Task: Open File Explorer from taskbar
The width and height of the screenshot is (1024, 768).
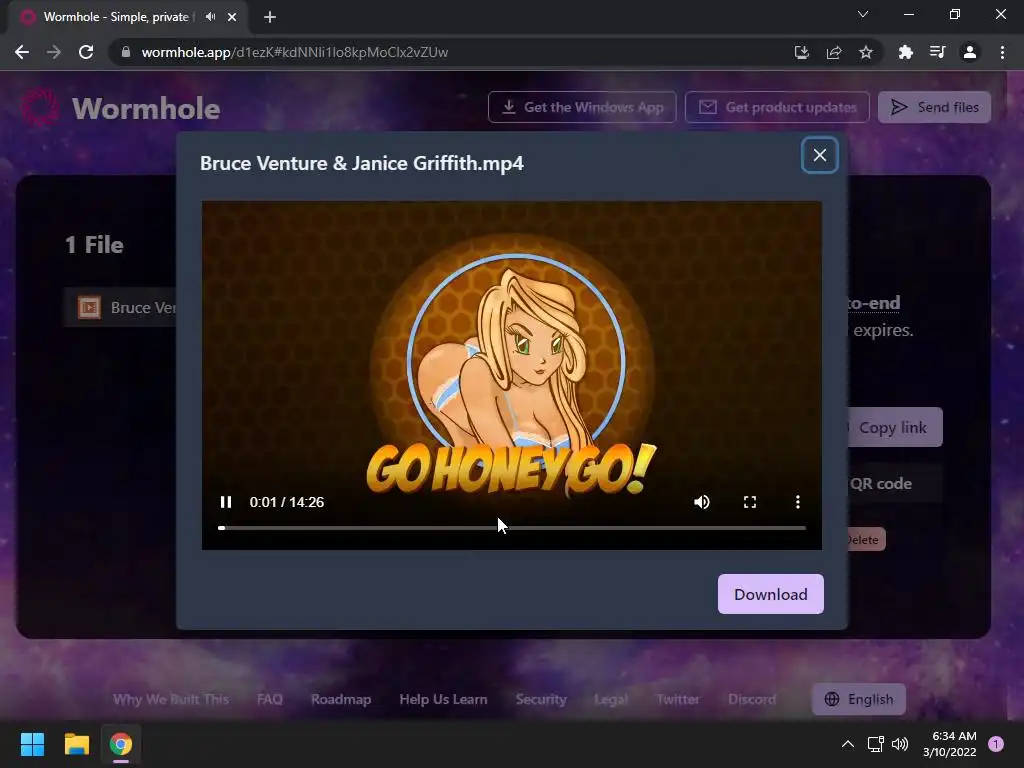Action: pyautogui.click(x=76, y=744)
